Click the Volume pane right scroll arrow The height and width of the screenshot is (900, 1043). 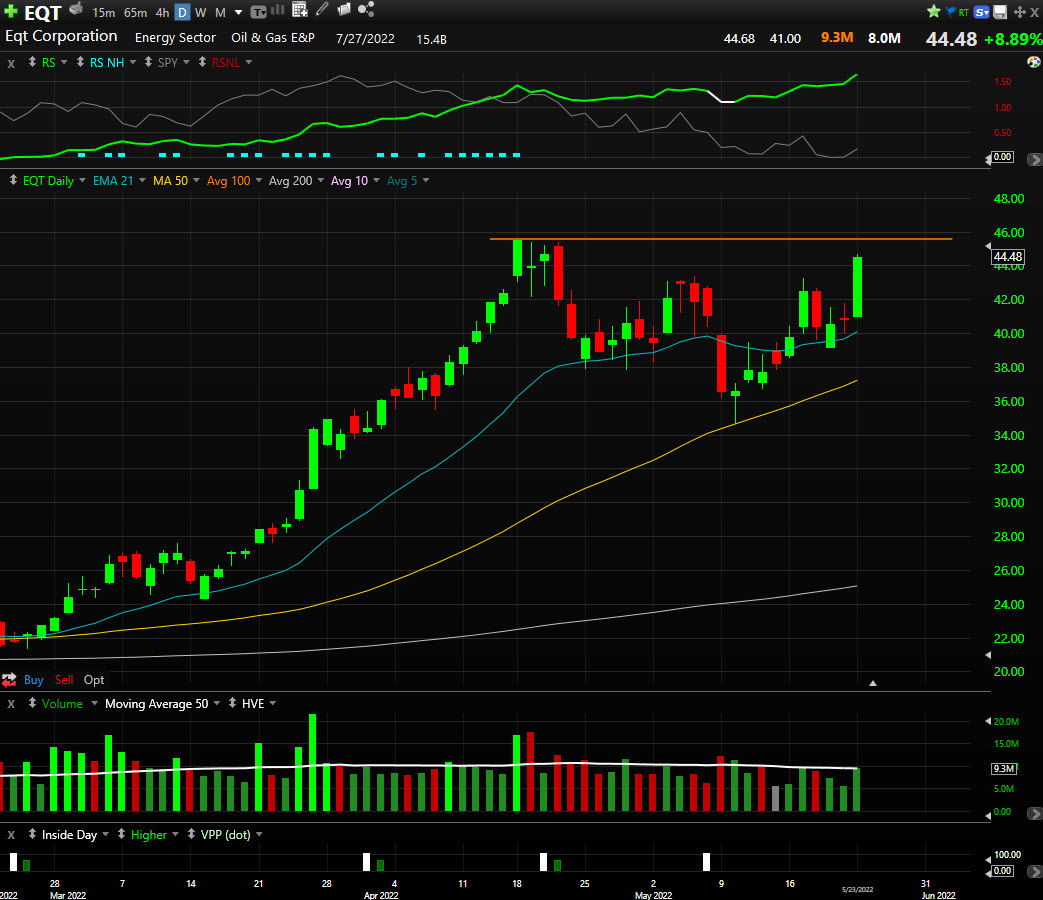tap(1034, 814)
